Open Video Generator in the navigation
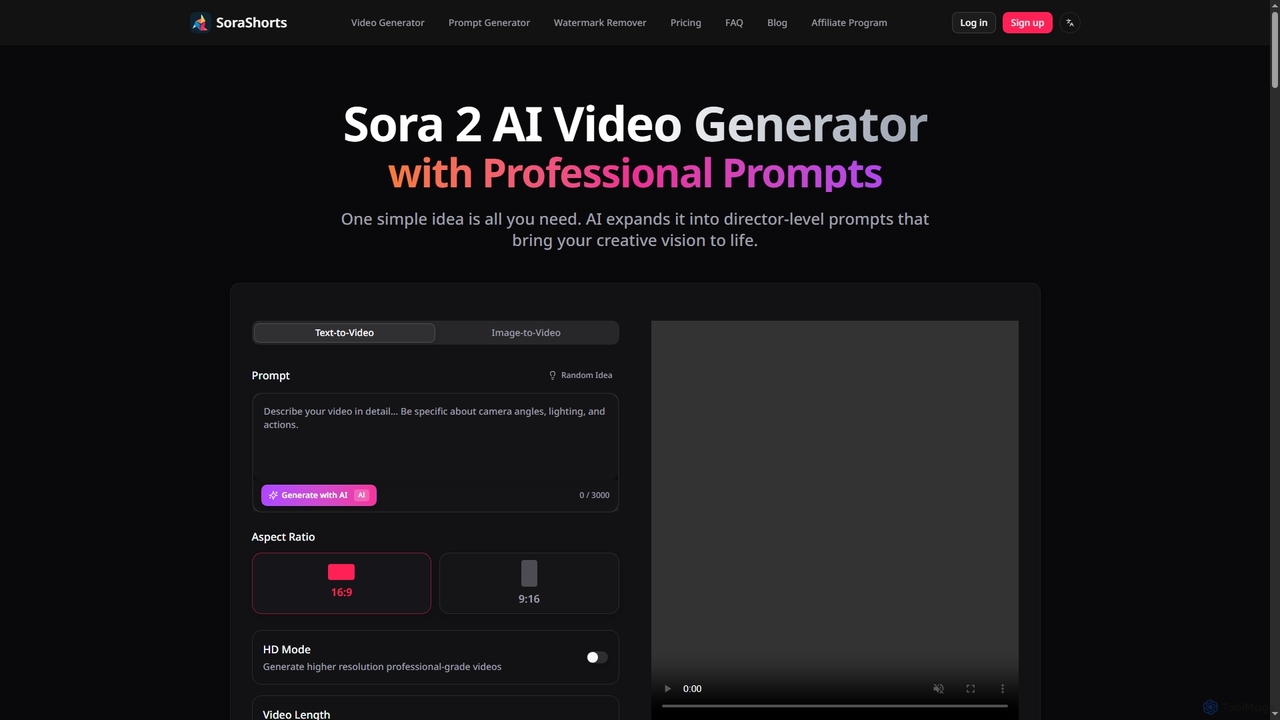The image size is (1280, 720). (x=388, y=22)
